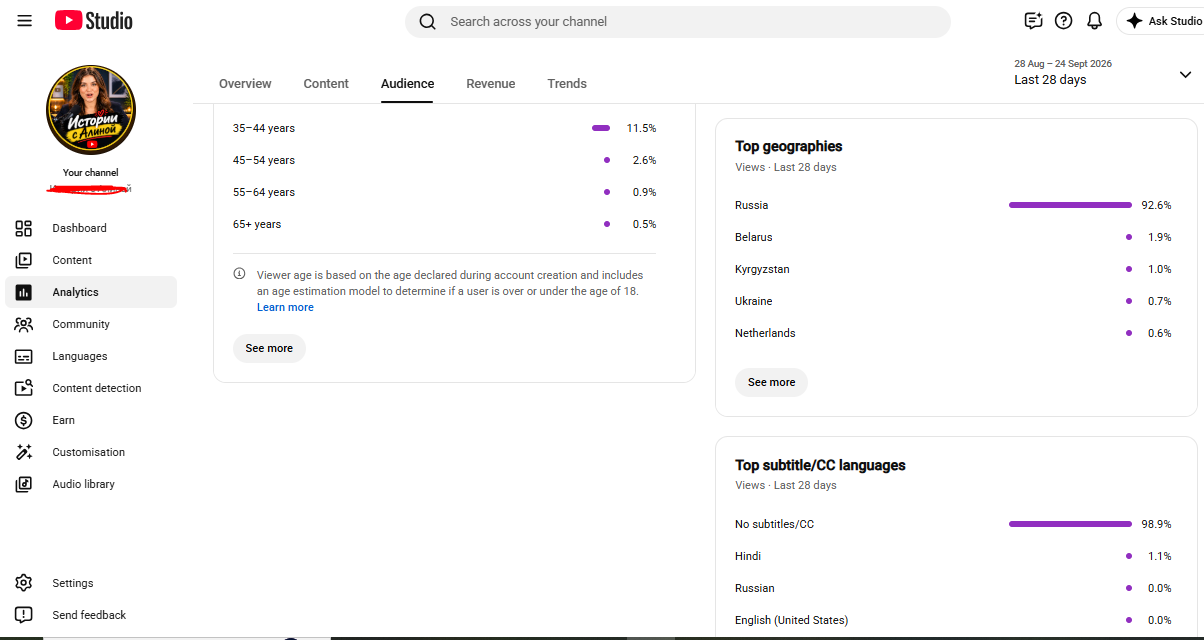Click See more under Top geographies
The width and height of the screenshot is (1204, 640).
click(x=772, y=382)
